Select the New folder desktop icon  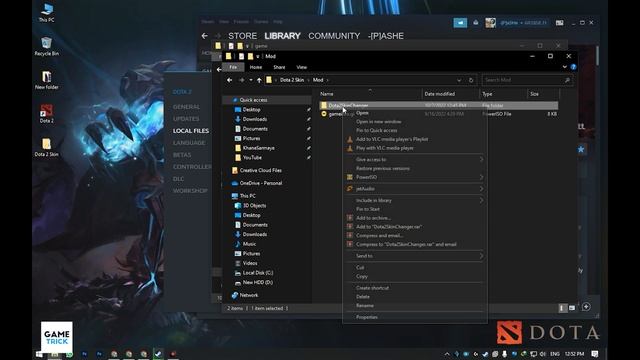47,80
